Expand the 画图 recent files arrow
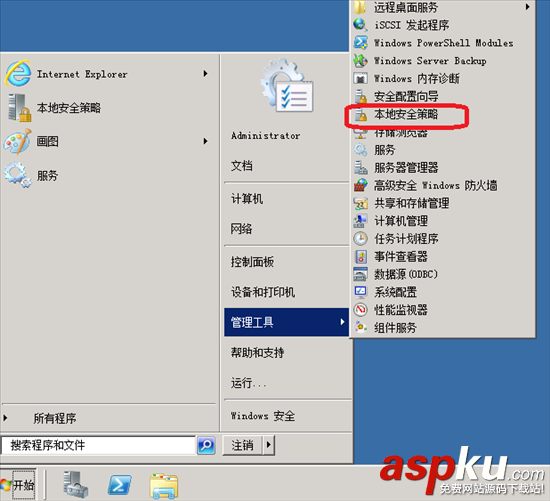The image size is (550, 501). [x=206, y=141]
